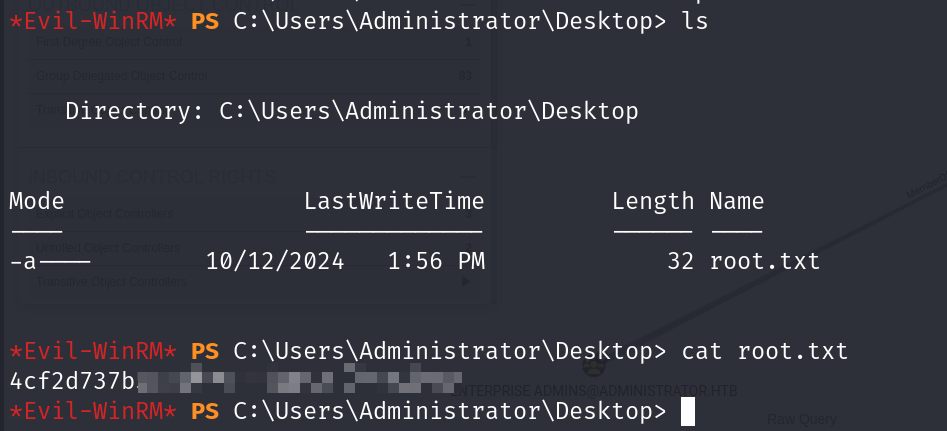The image size is (947, 431).
Task: Click the Name column header
Action: 737,201
